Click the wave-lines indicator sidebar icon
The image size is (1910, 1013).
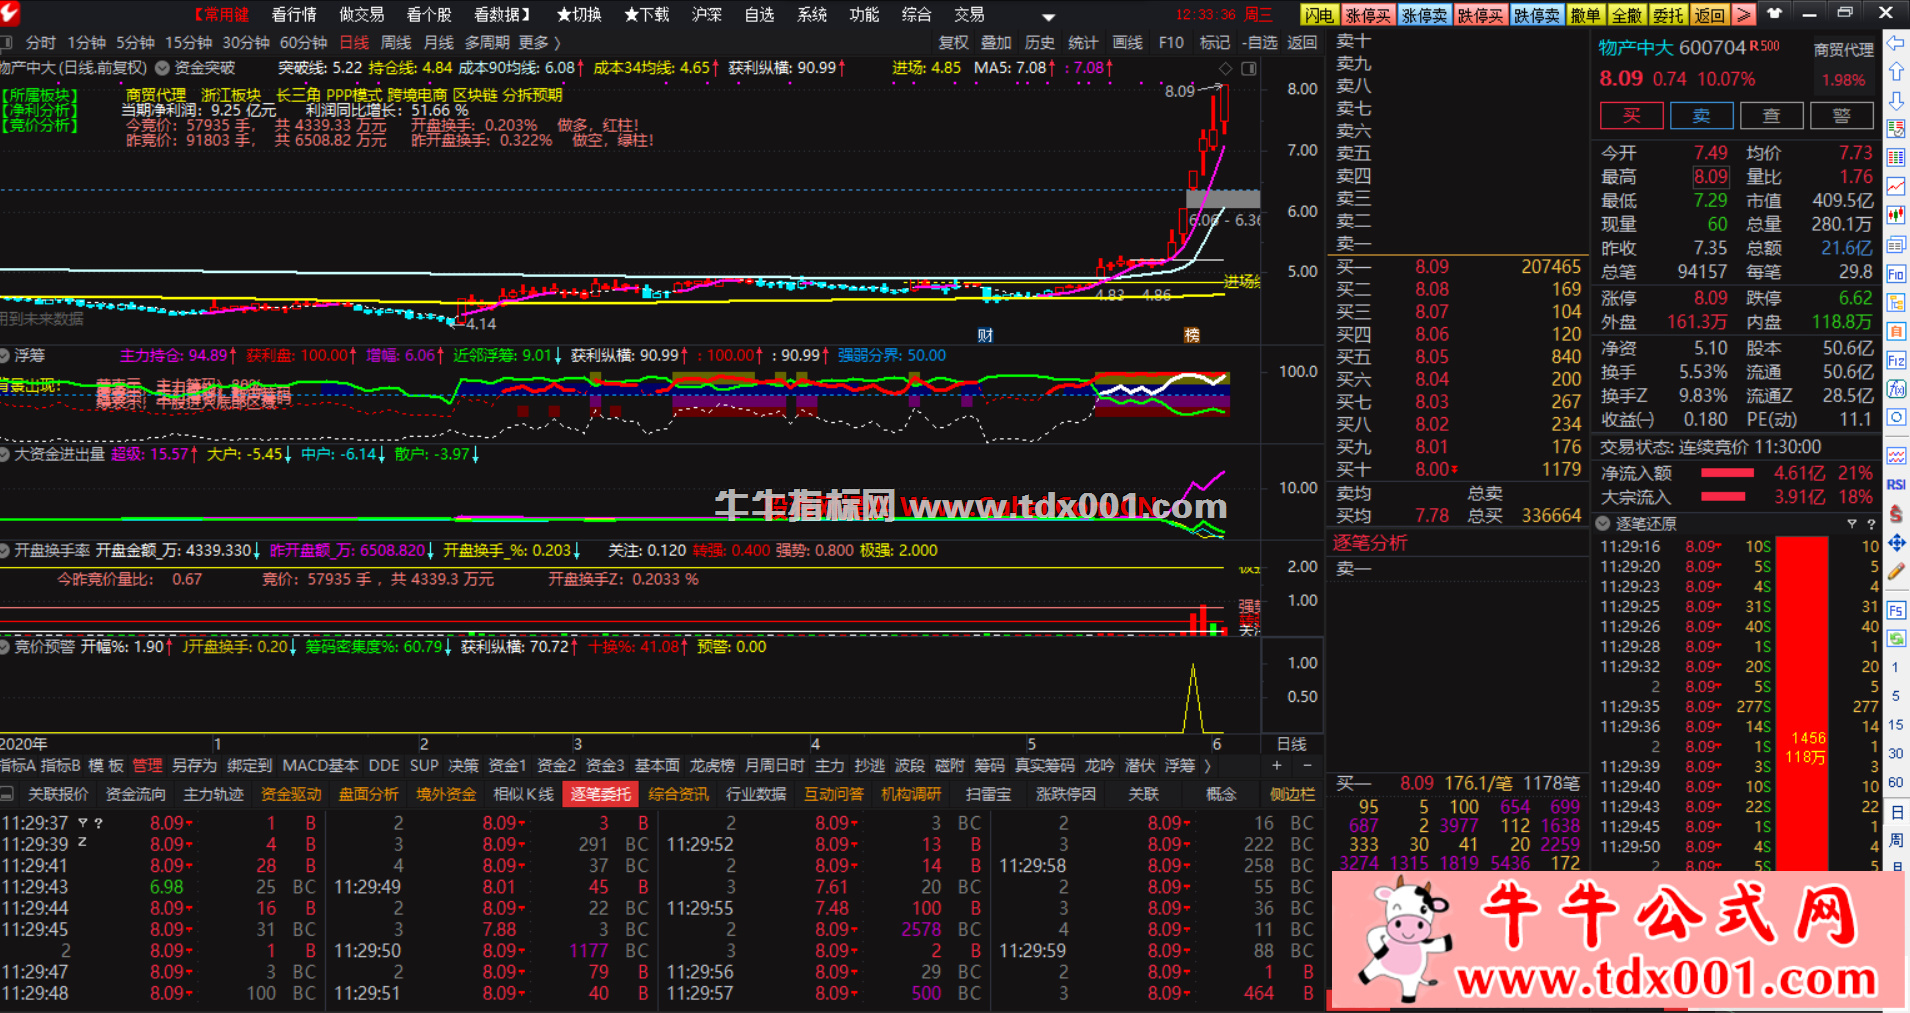tap(1895, 456)
